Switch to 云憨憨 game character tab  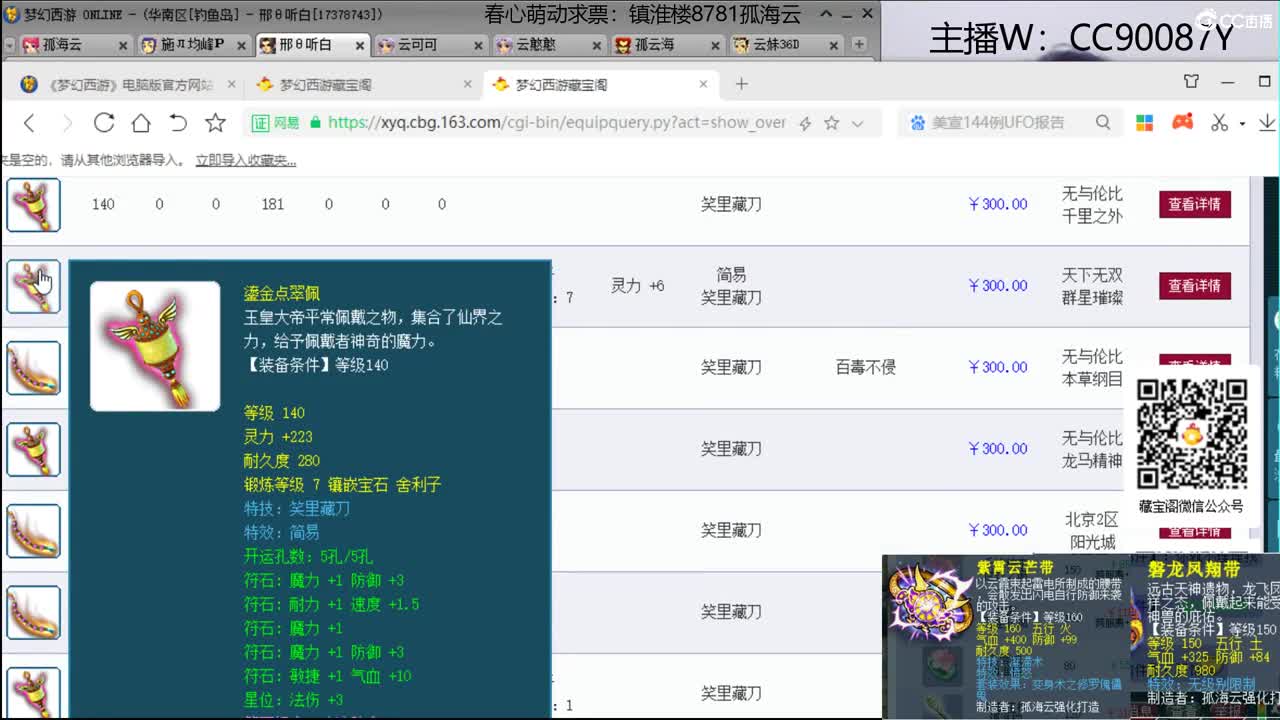click(x=548, y=45)
